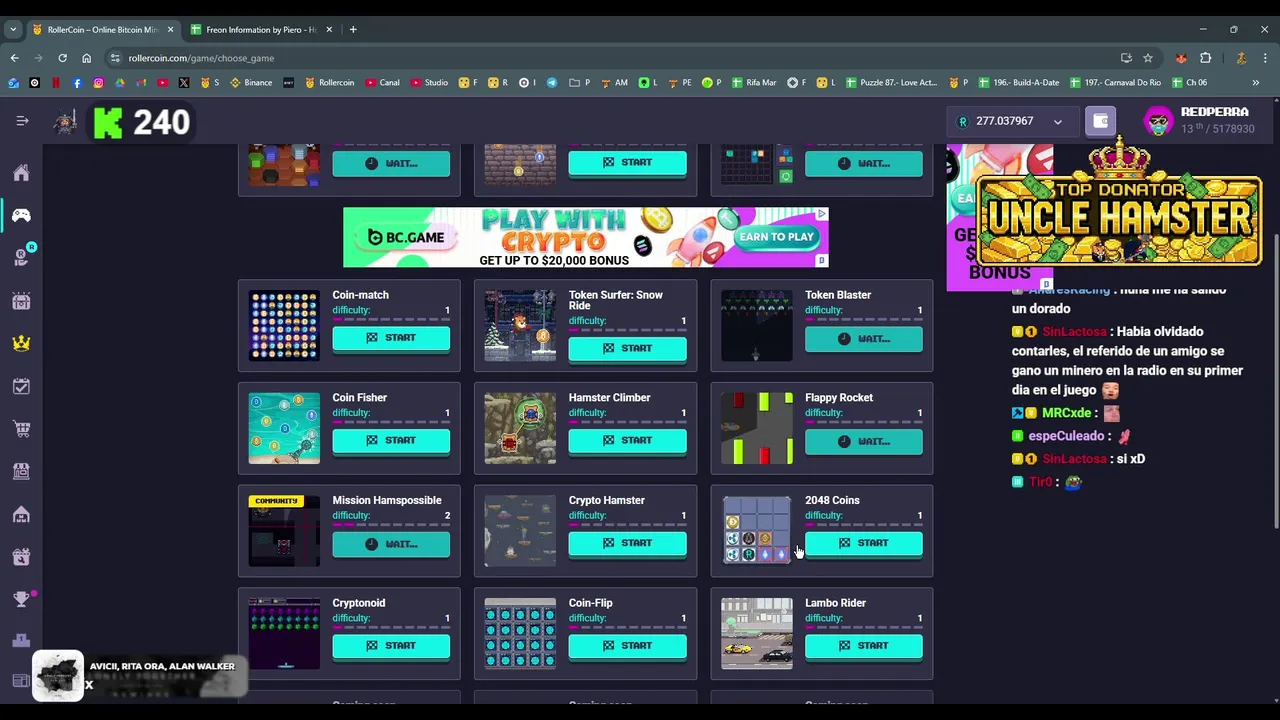Open the BC.GAME Earn to Play banner
Screen dimensions: 1280x720
coord(586,237)
